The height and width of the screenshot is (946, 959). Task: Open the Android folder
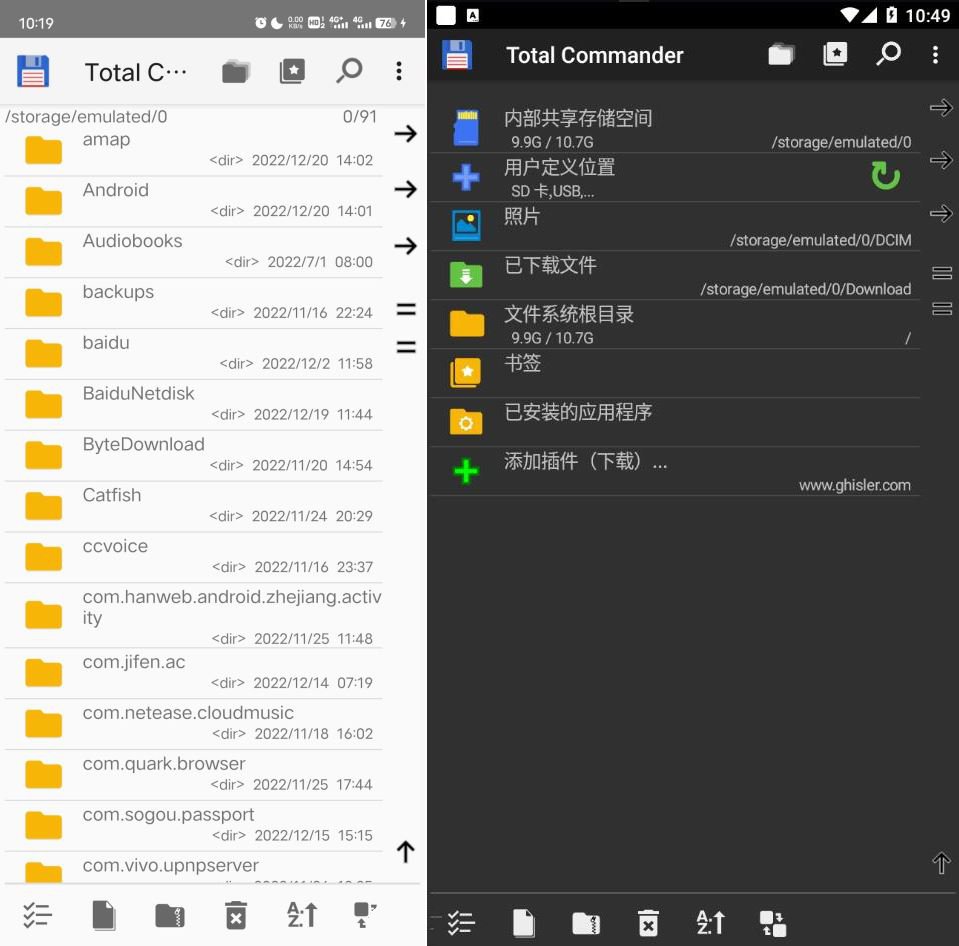(x=193, y=201)
